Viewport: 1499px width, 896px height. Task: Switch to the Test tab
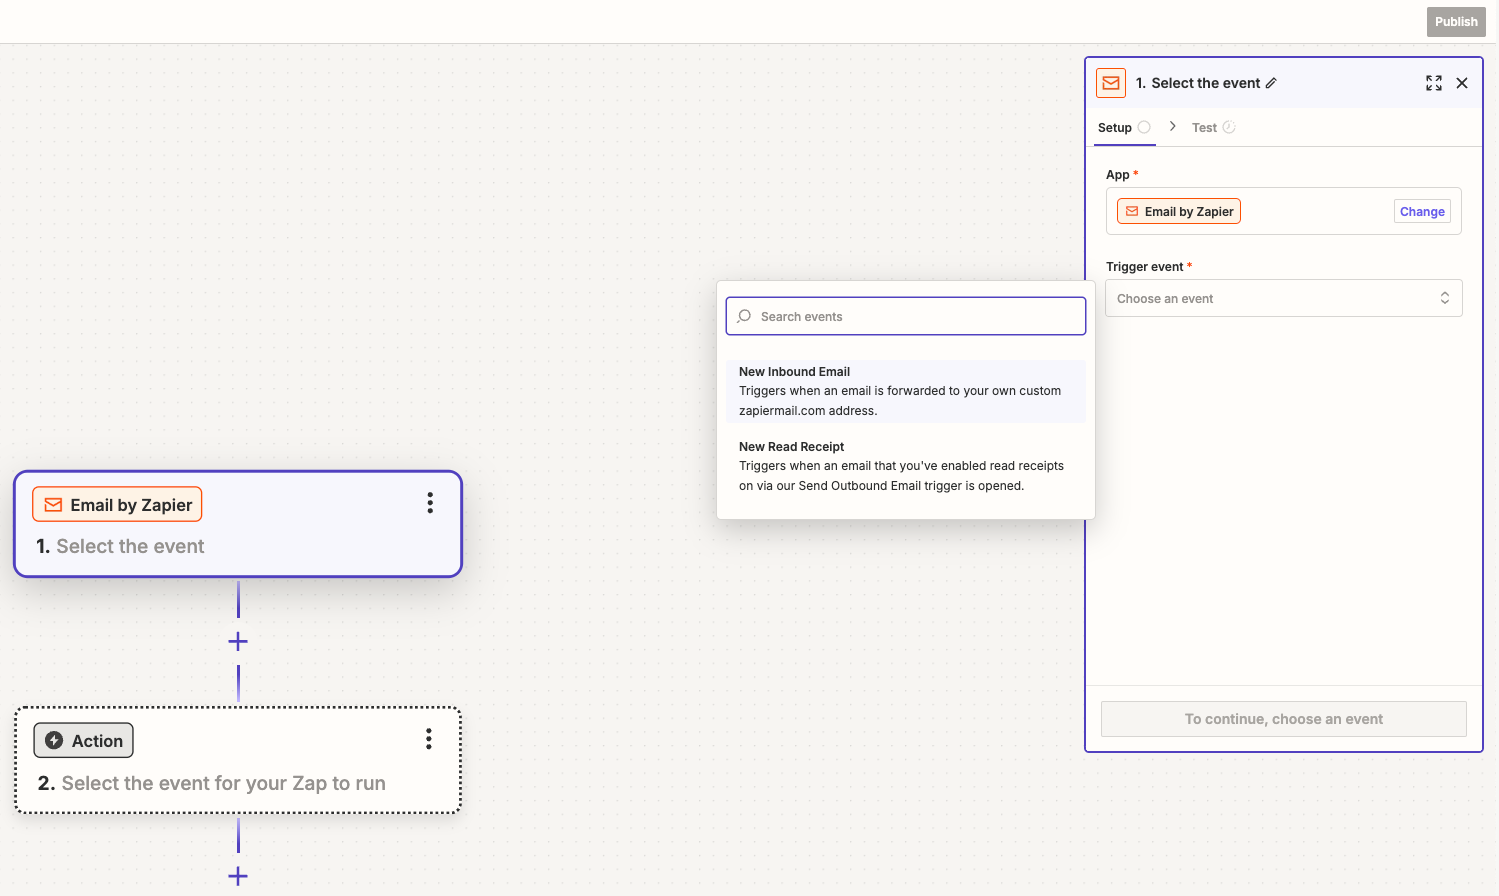[1204, 128]
